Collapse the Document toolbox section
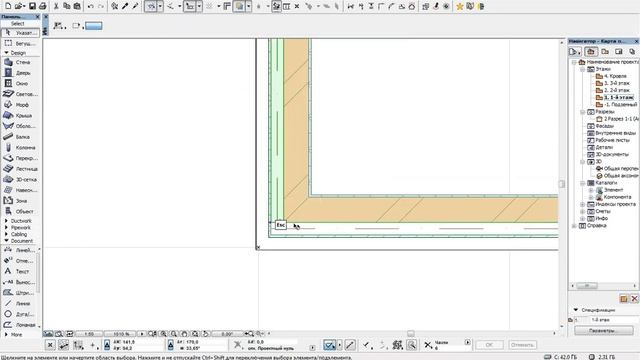640x360 pixels. point(6,241)
